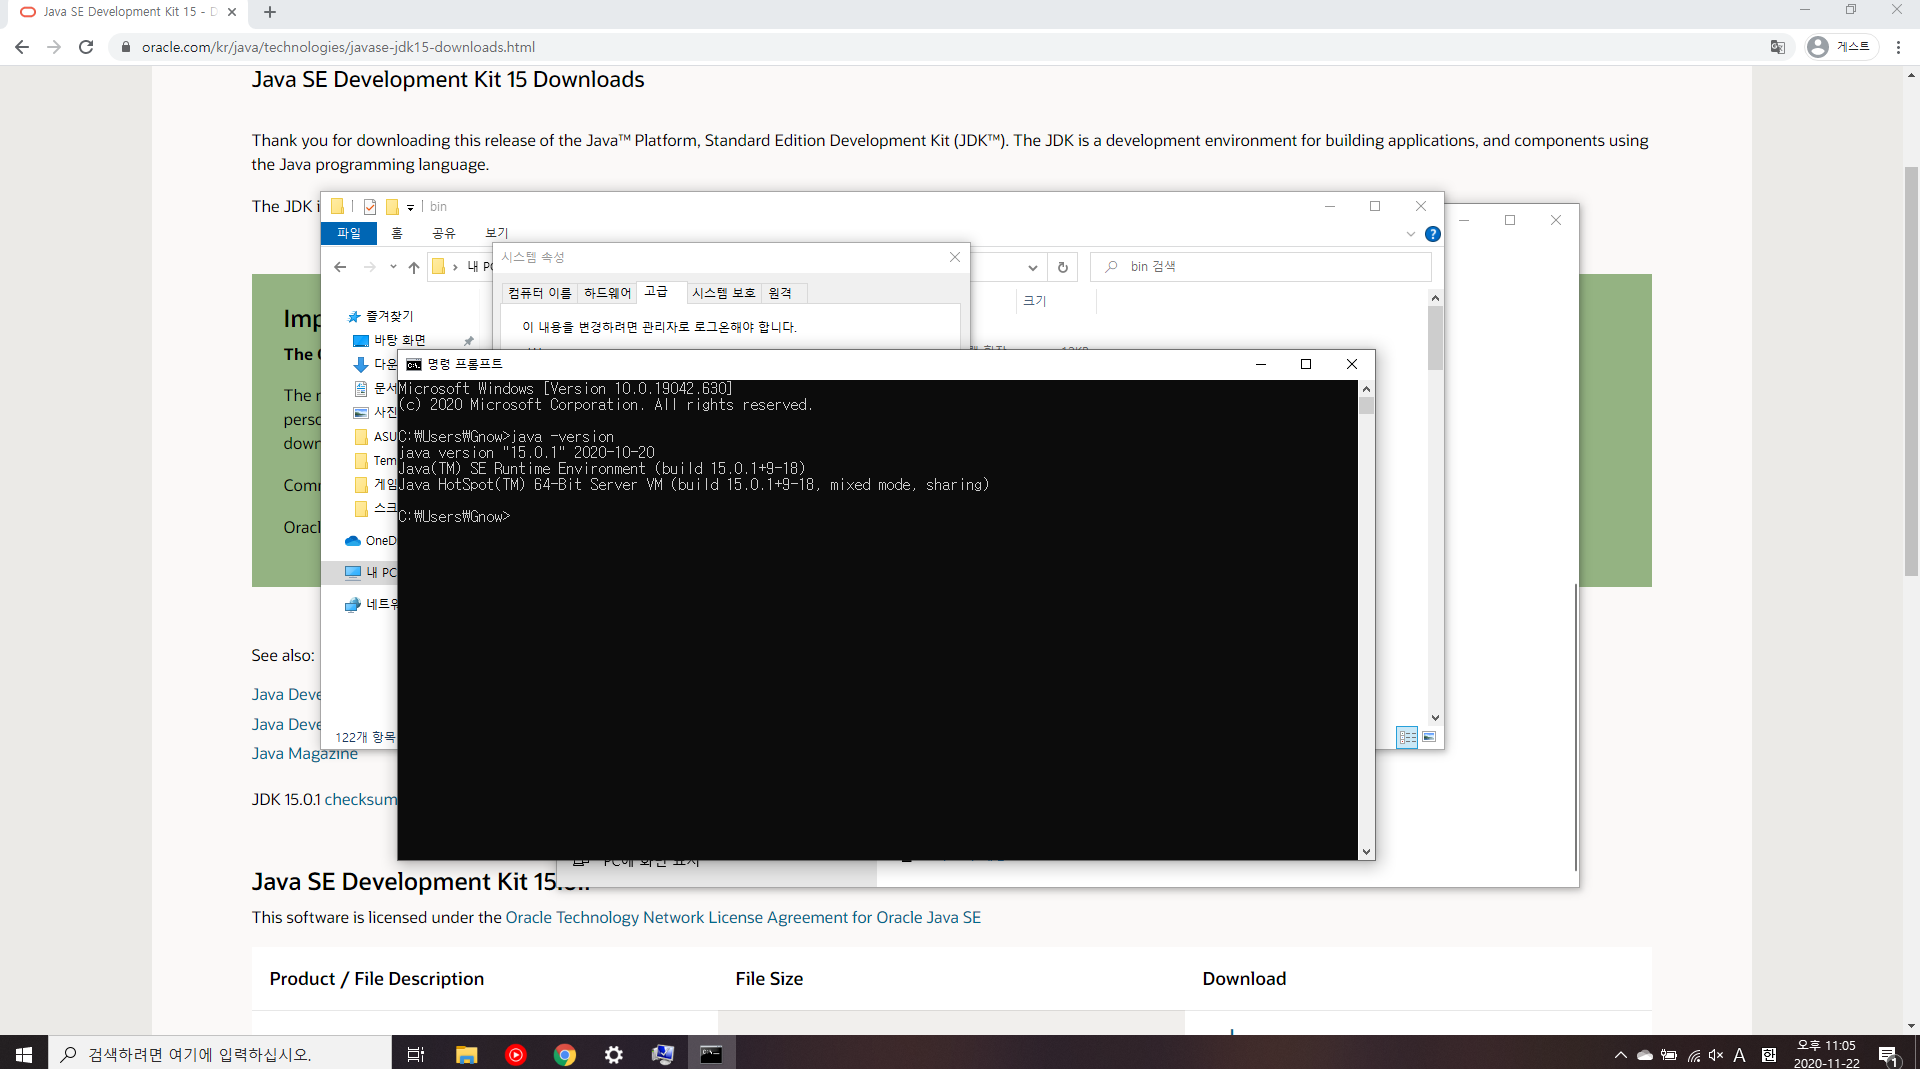Expand the File Explorer address history dropdown
This screenshot has height=1069, width=1920.
[1032, 267]
